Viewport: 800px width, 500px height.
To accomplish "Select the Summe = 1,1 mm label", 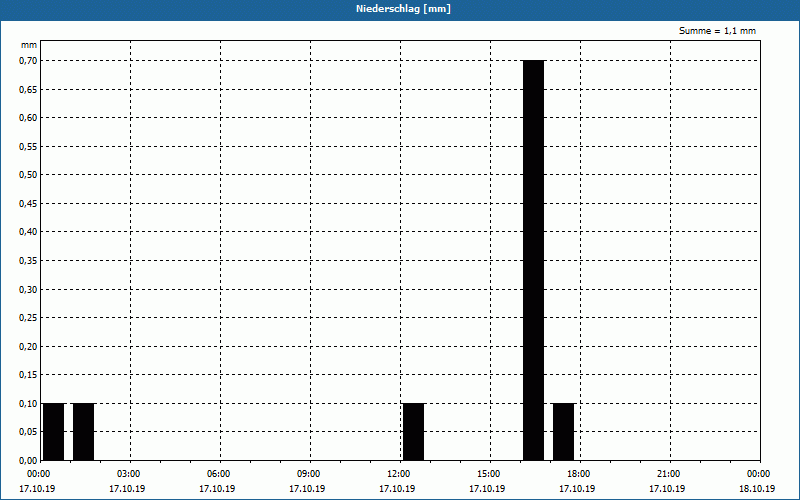I will coord(717,31).
